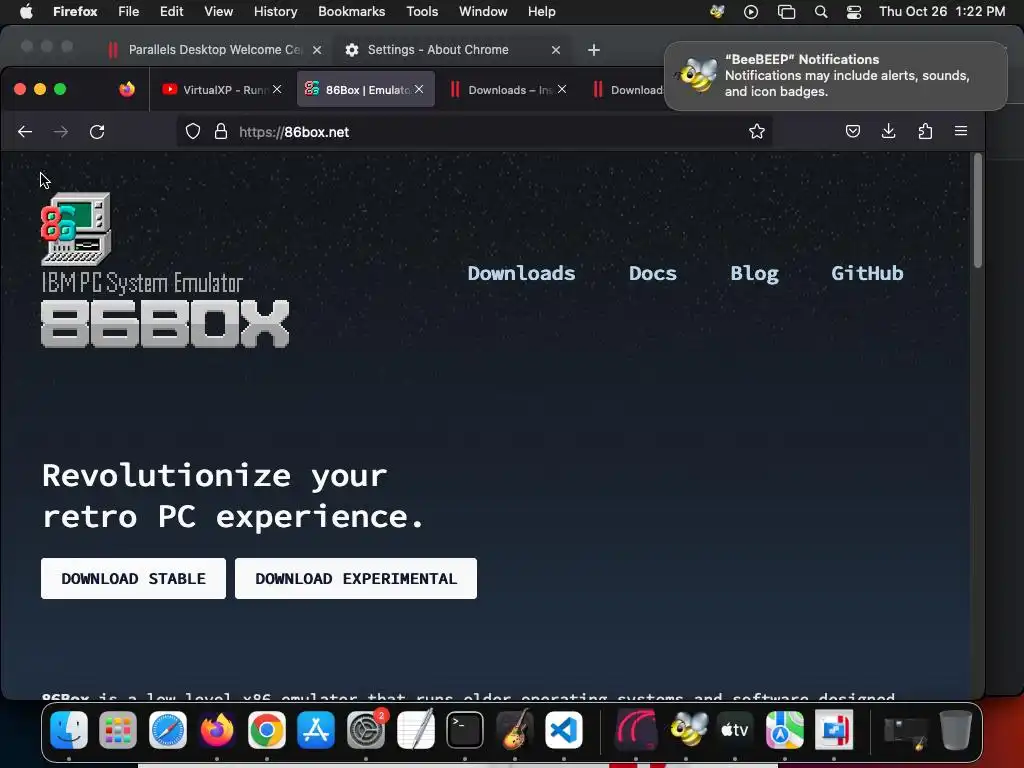Open the Apple menu

pyautogui.click(x=26, y=12)
